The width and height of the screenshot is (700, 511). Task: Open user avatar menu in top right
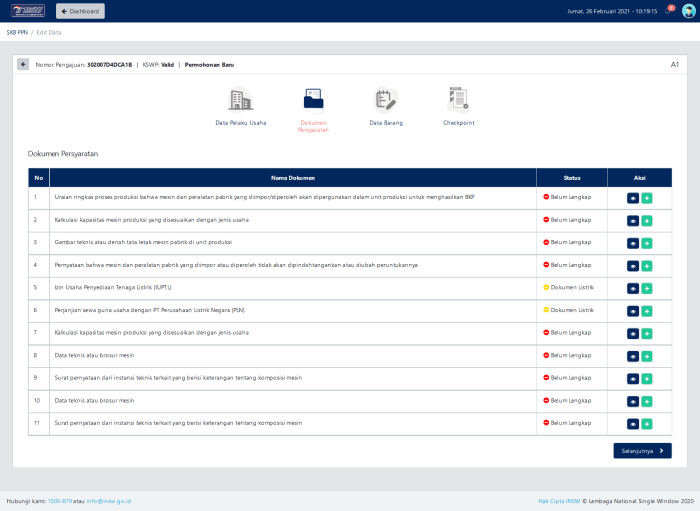click(x=688, y=11)
